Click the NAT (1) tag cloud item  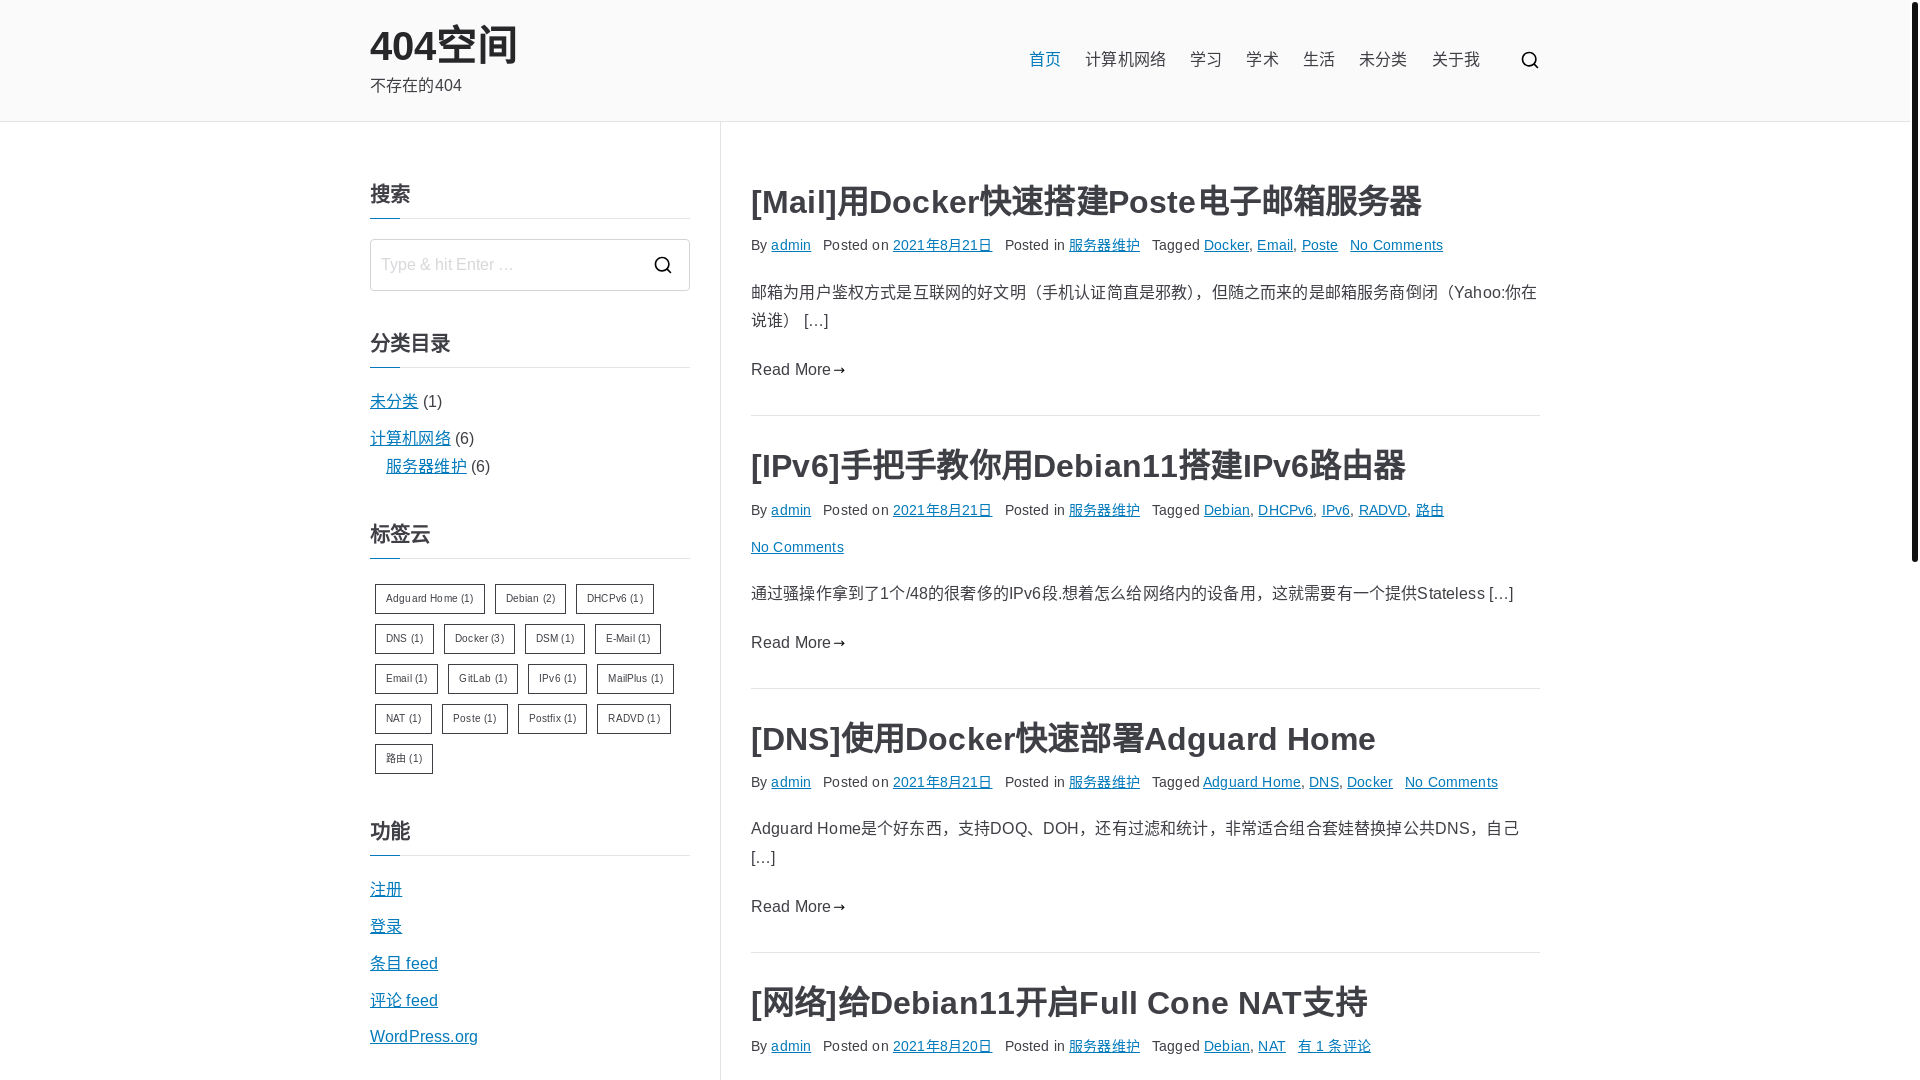[x=403, y=719]
